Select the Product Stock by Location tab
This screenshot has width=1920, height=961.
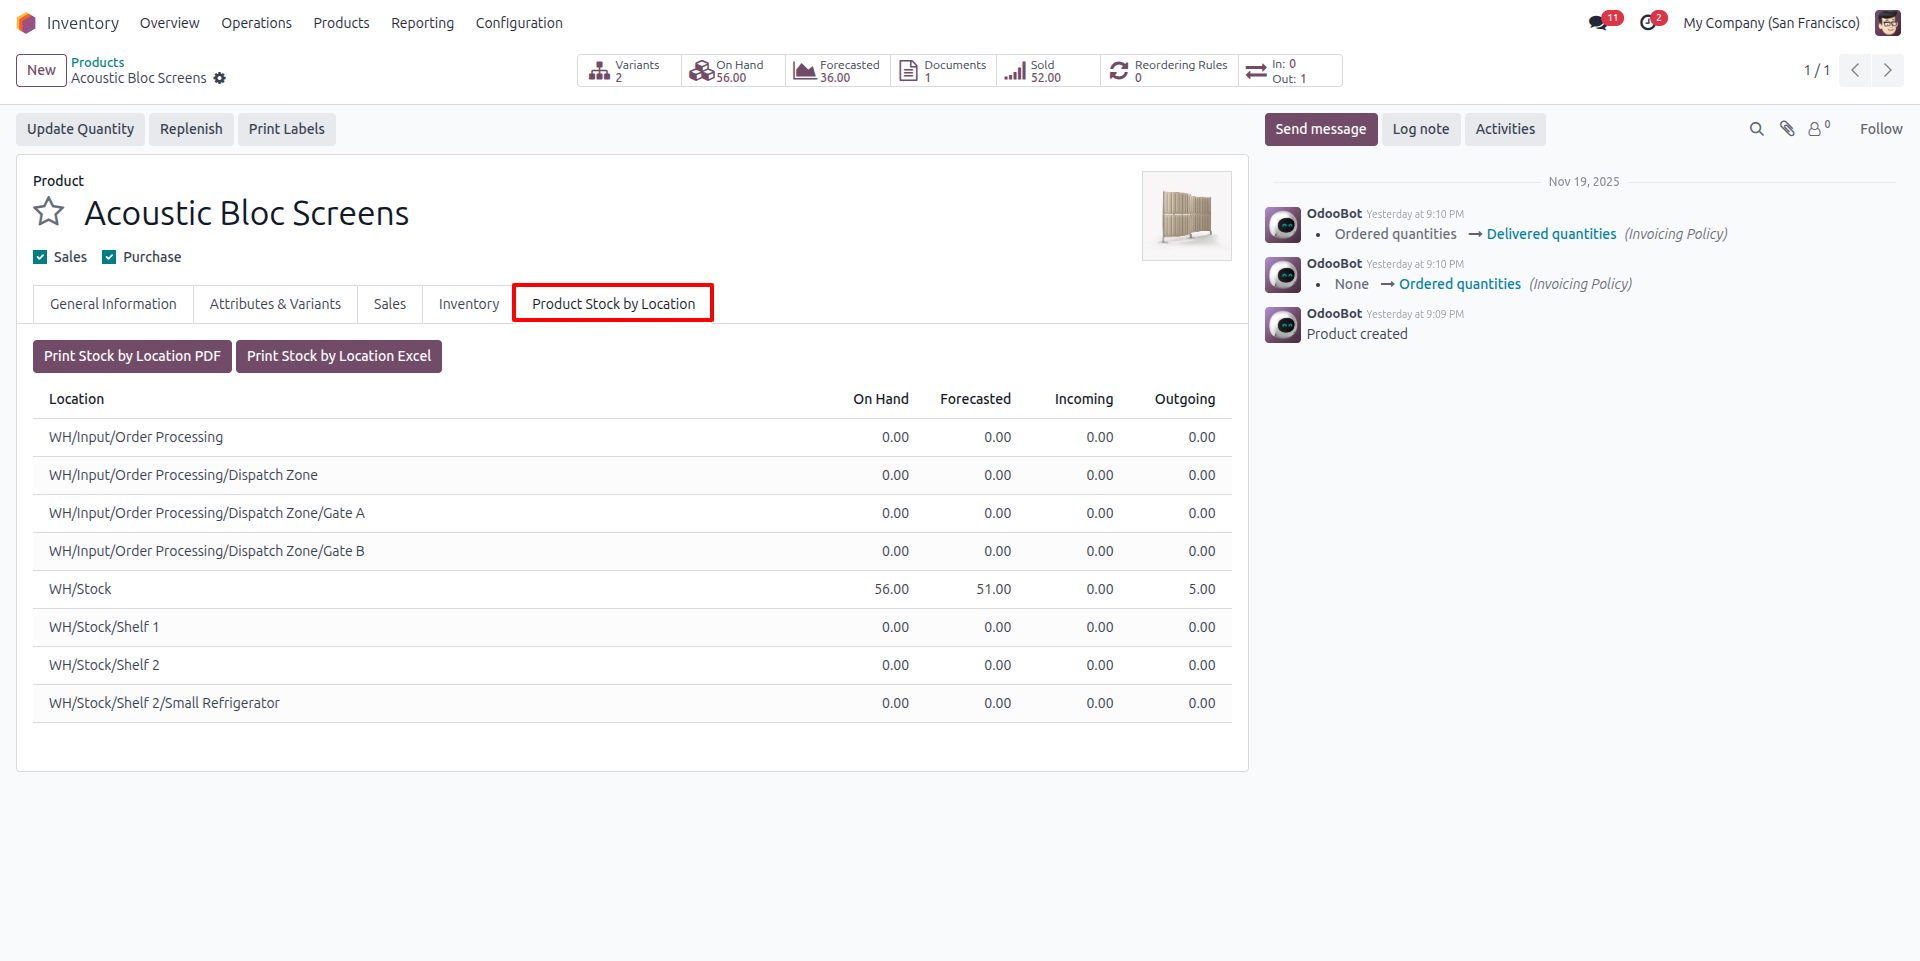point(613,304)
